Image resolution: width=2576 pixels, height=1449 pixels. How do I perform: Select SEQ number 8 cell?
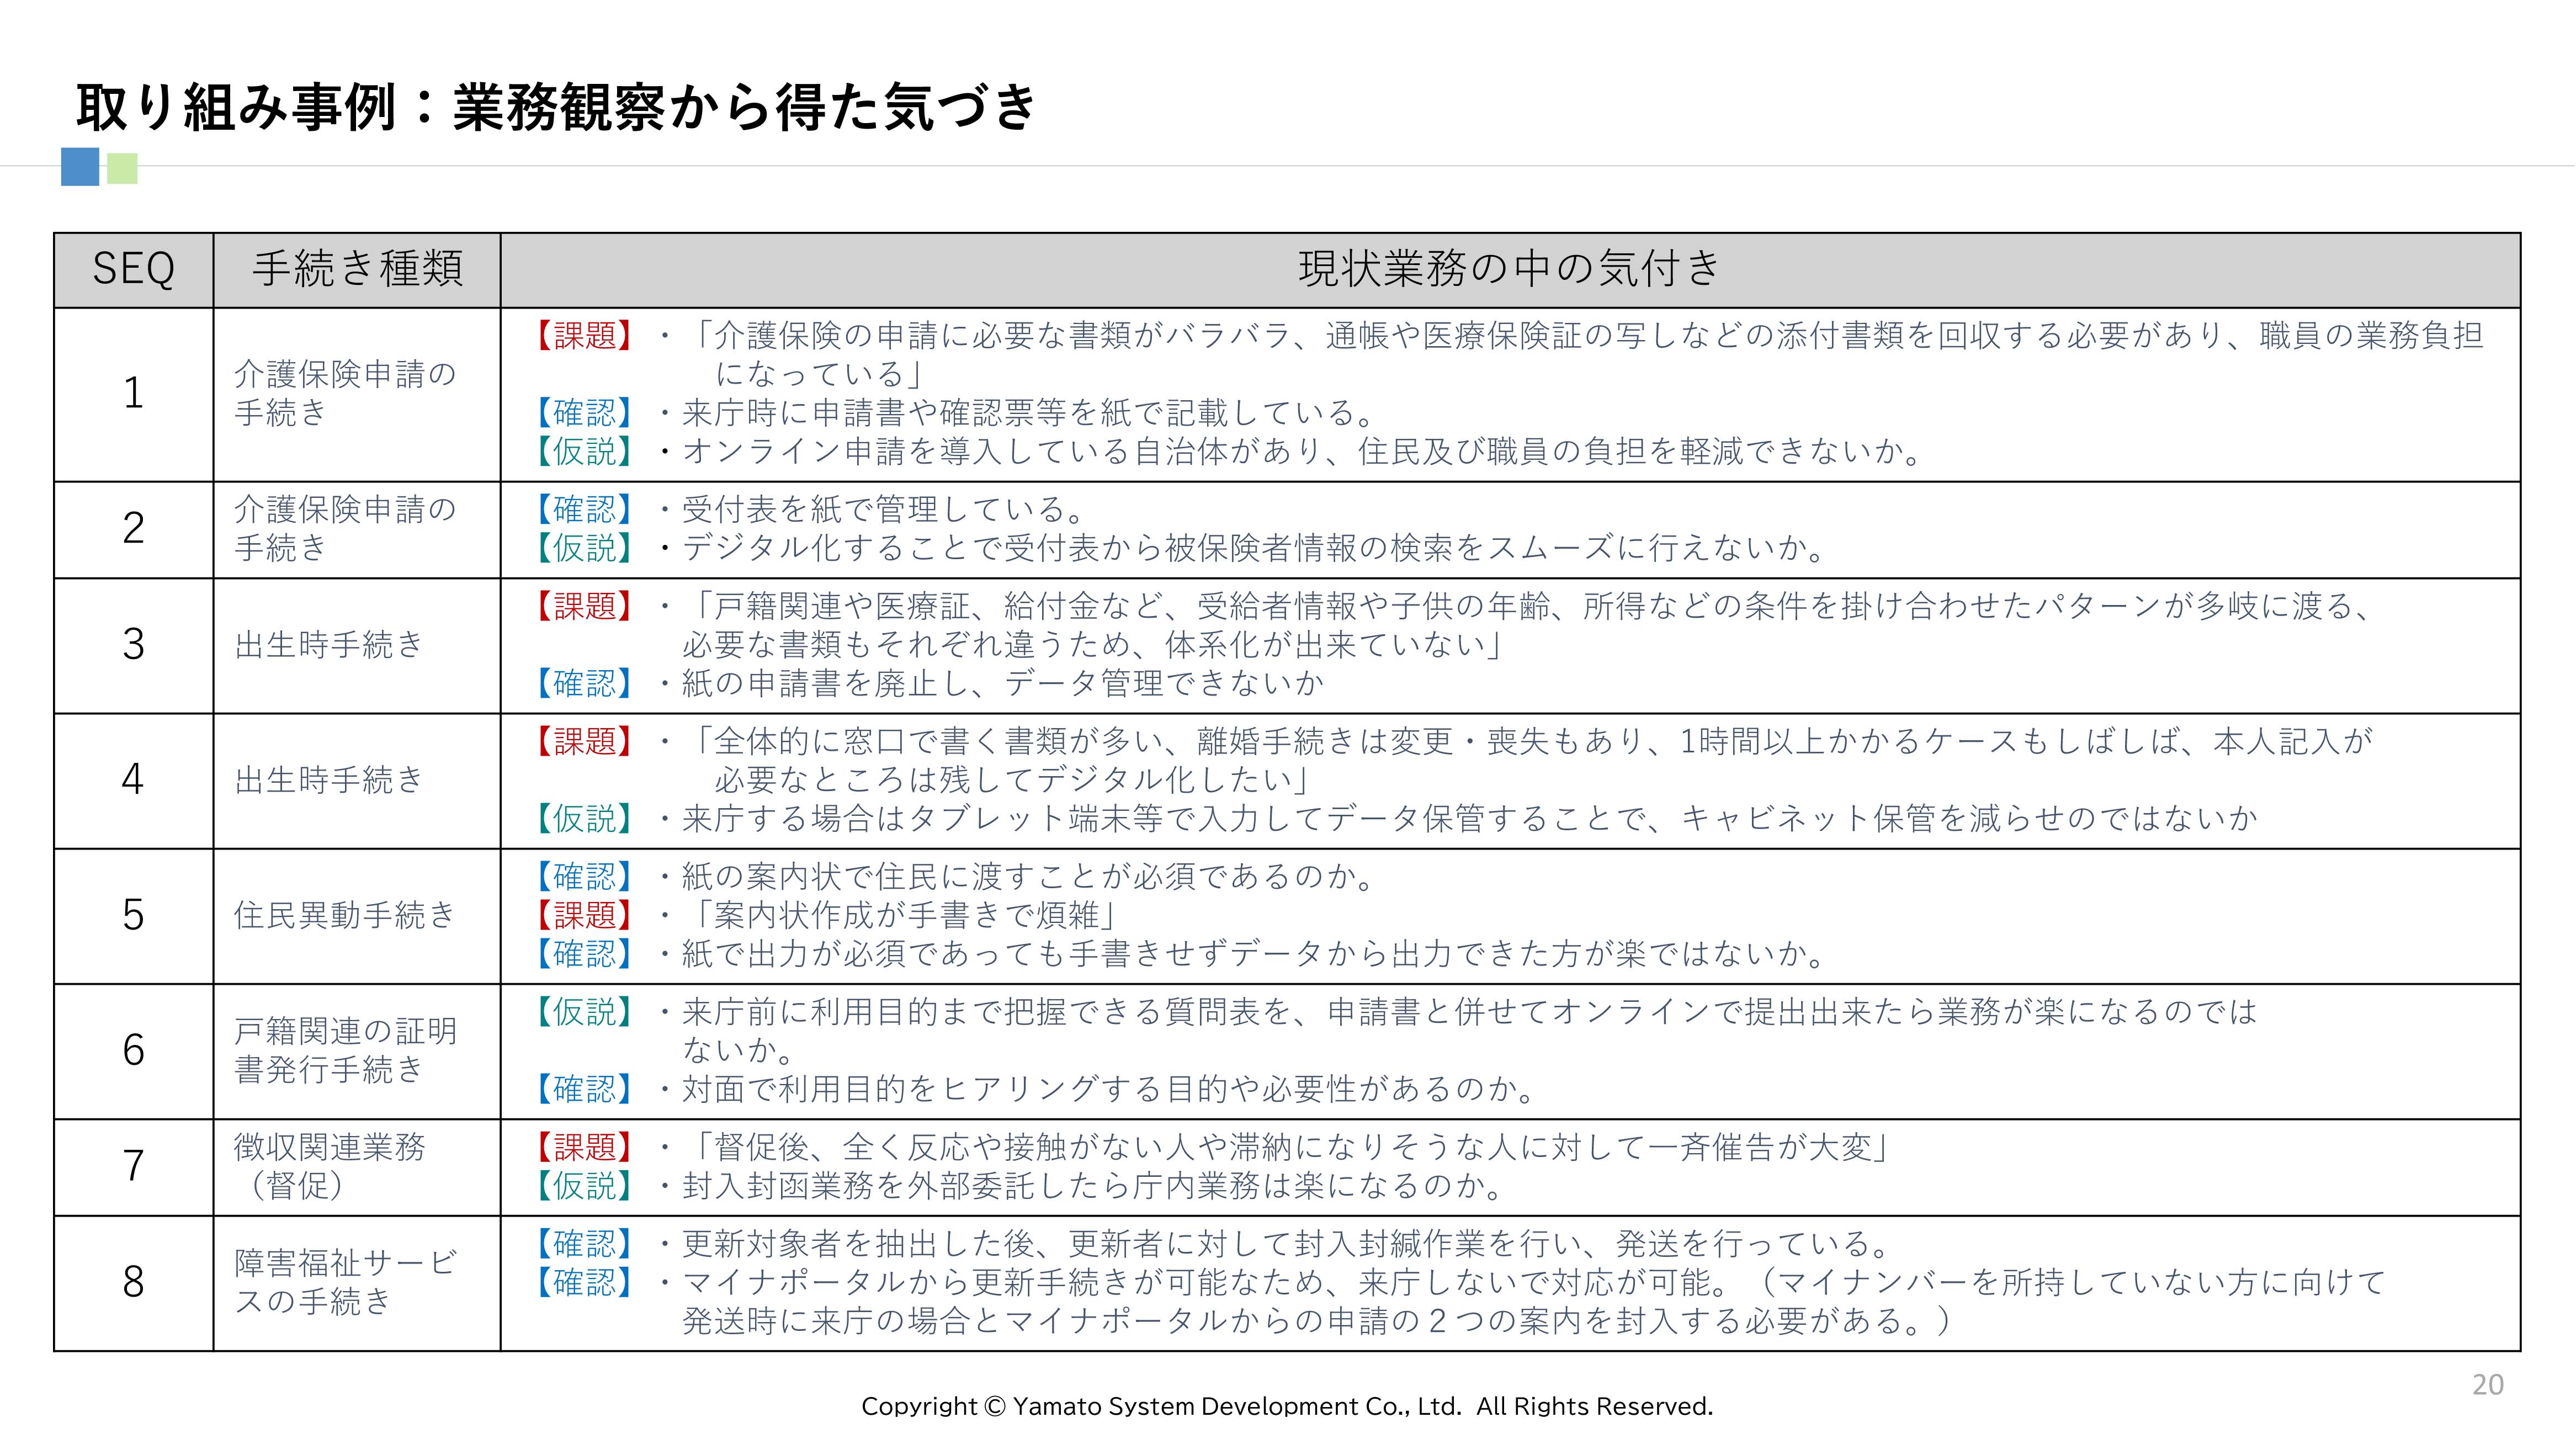(133, 1282)
